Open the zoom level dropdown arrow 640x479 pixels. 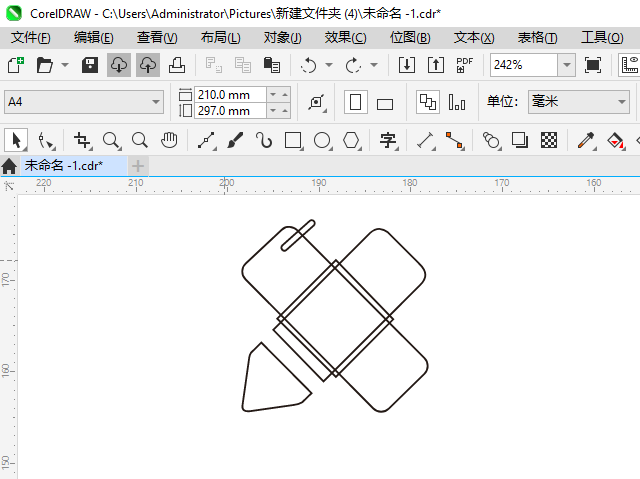point(567,65)
